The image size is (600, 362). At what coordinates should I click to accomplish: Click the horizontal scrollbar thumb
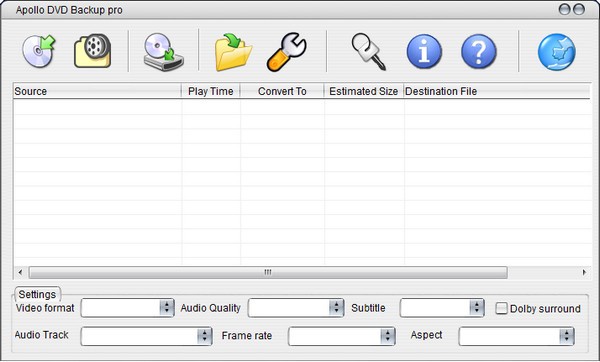pos(268,272)
